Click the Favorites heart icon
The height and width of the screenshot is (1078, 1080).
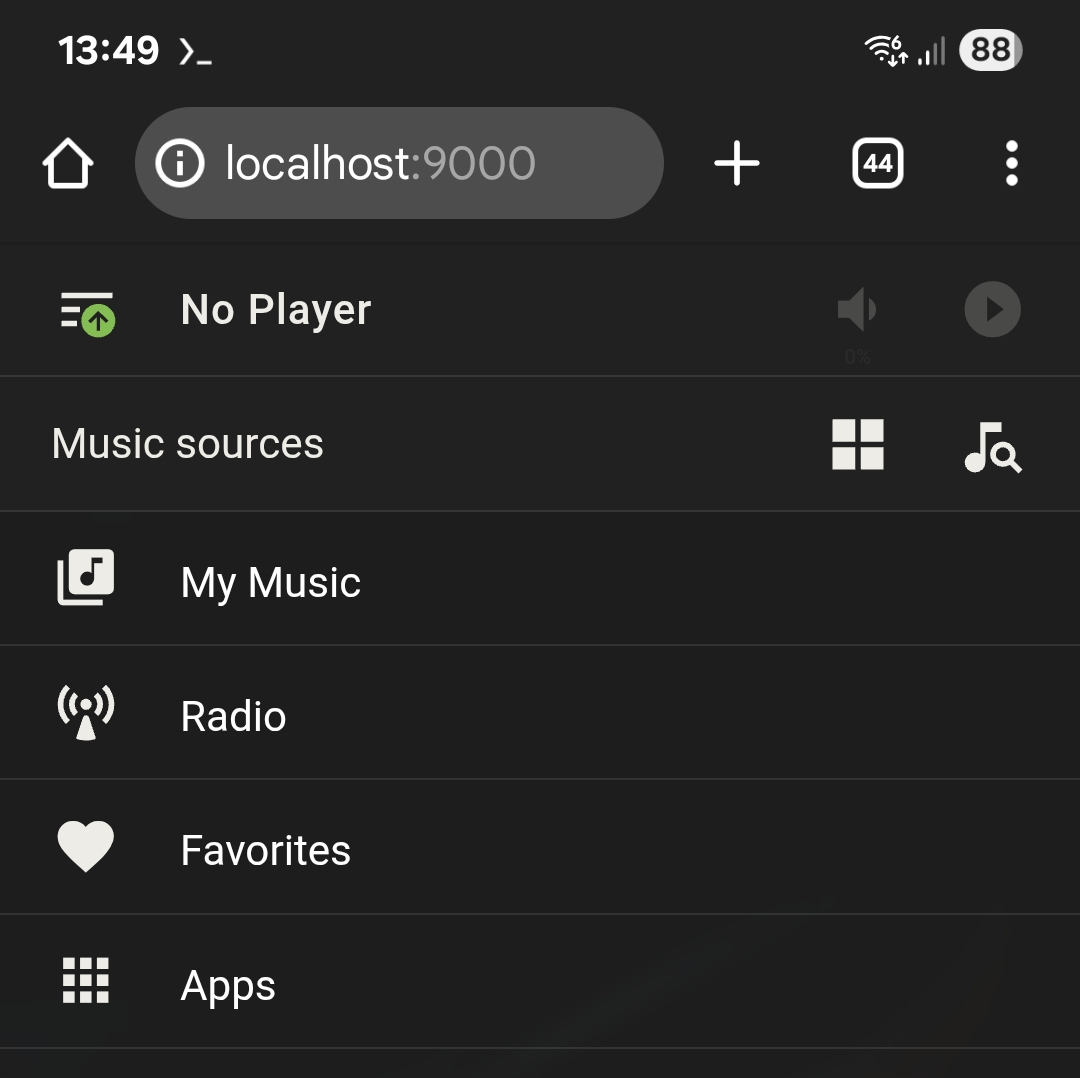pos(86,847)
